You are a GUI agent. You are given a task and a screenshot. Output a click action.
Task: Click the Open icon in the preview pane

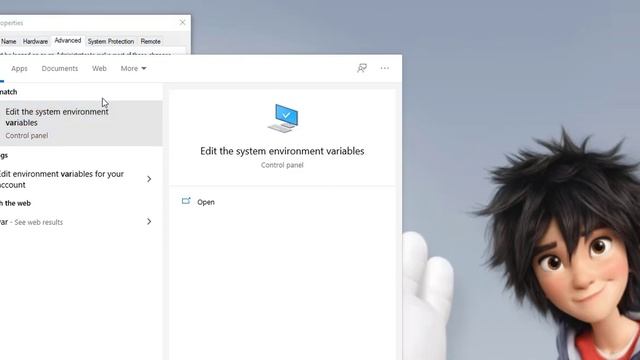pyautogui.click(x=186, y=201)
